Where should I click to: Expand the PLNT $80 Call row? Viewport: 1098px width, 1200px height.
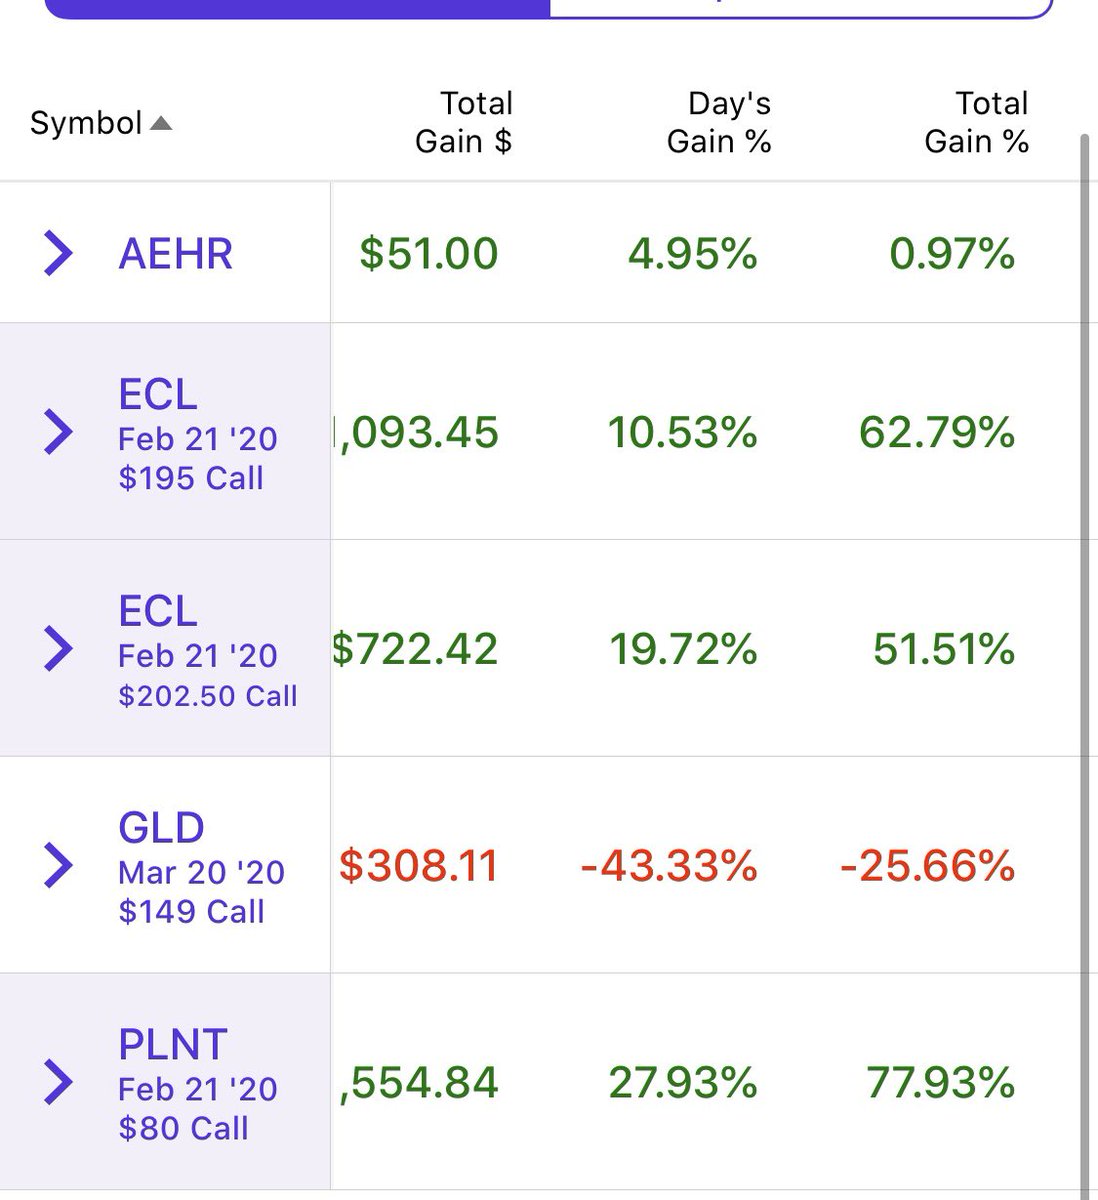click(58, 1082)
